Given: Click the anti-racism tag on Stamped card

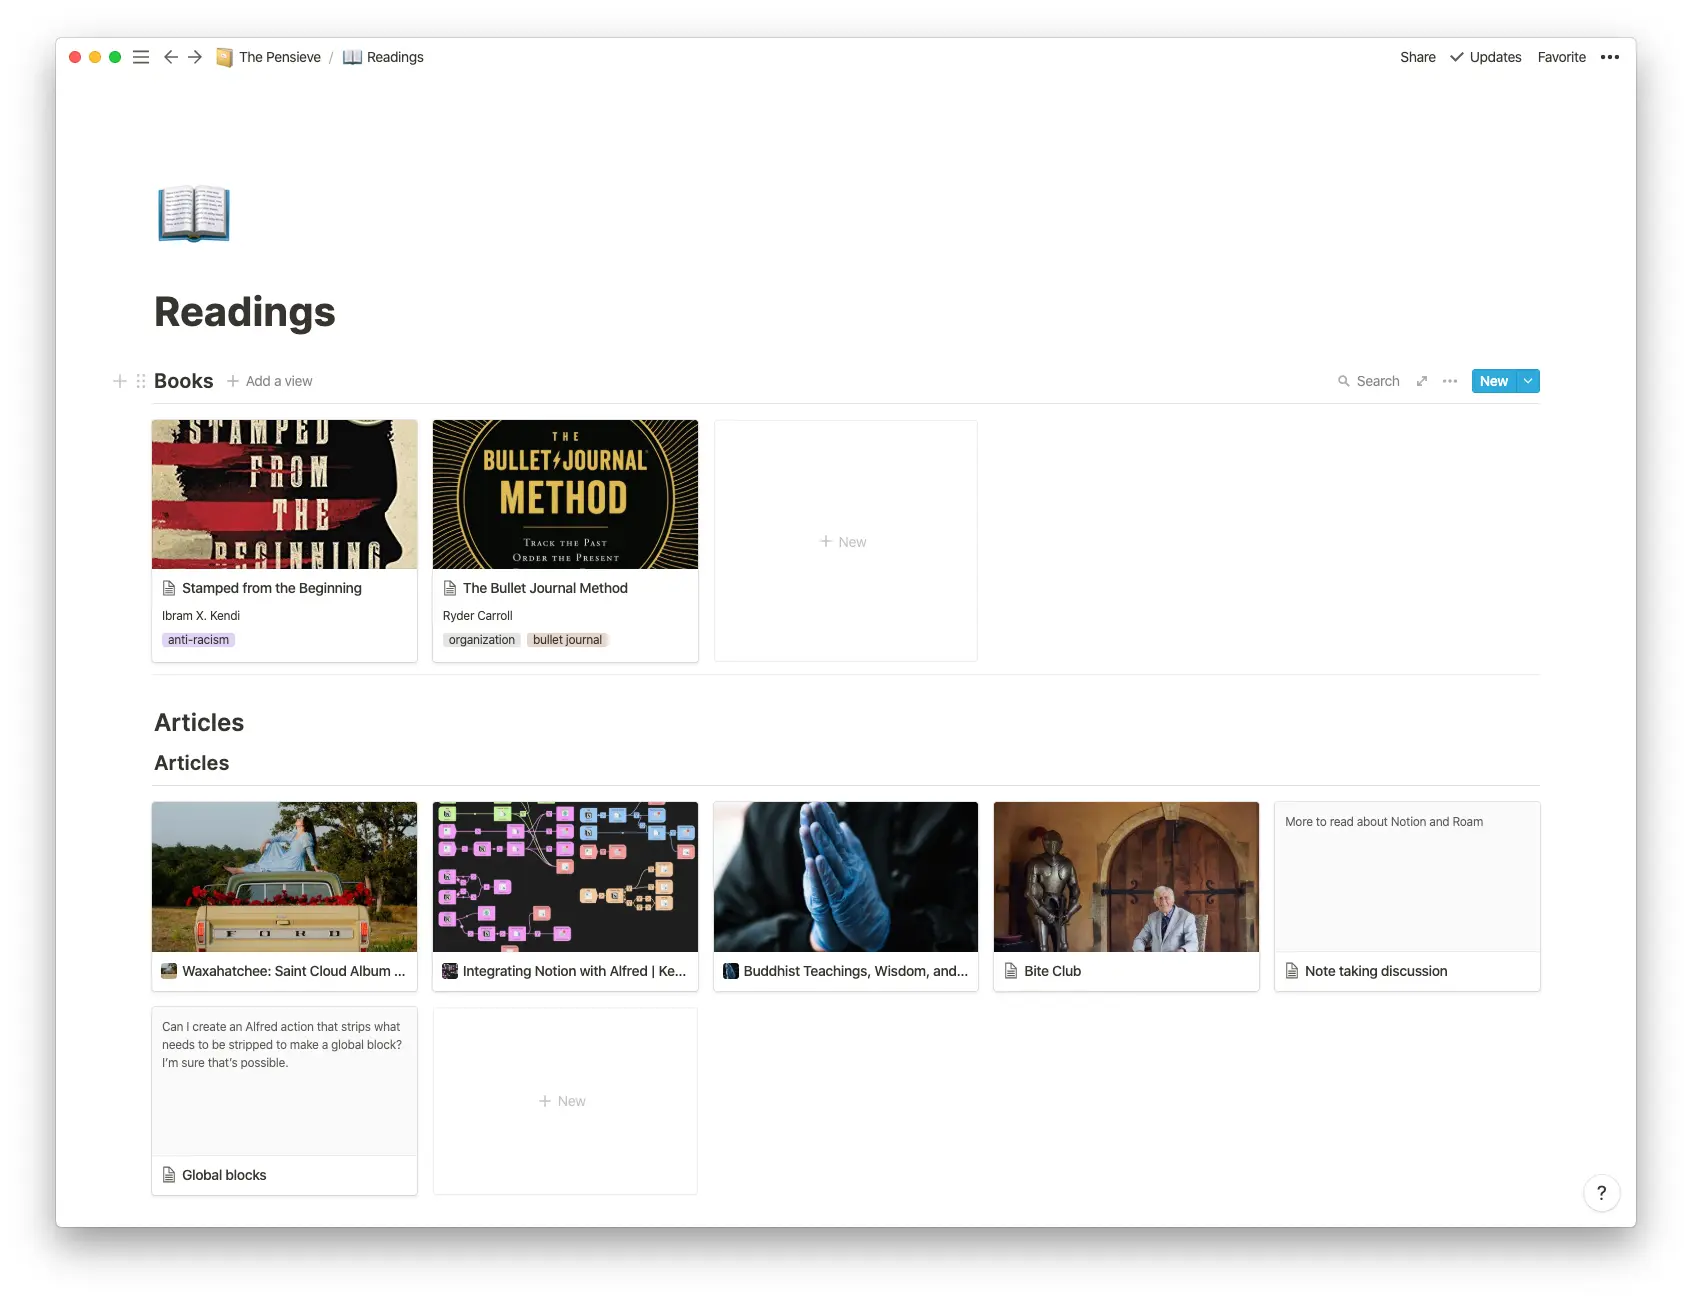Looking at the screenshot, I should [x=197, y=639].
